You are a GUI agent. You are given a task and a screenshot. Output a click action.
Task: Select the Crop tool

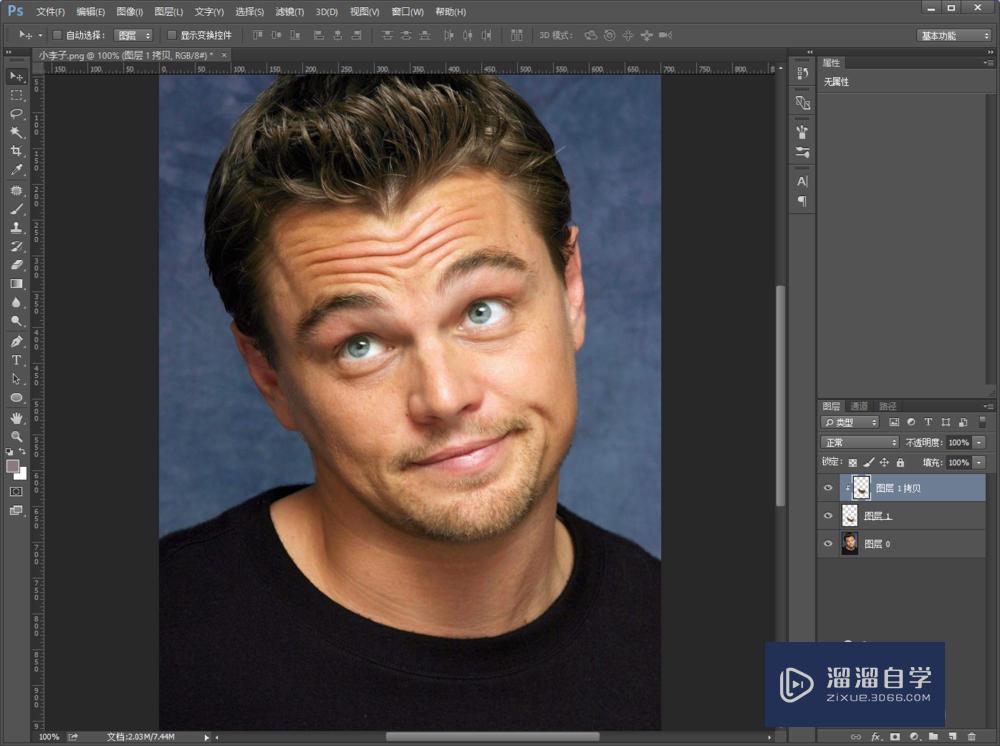tap(16, 151)
